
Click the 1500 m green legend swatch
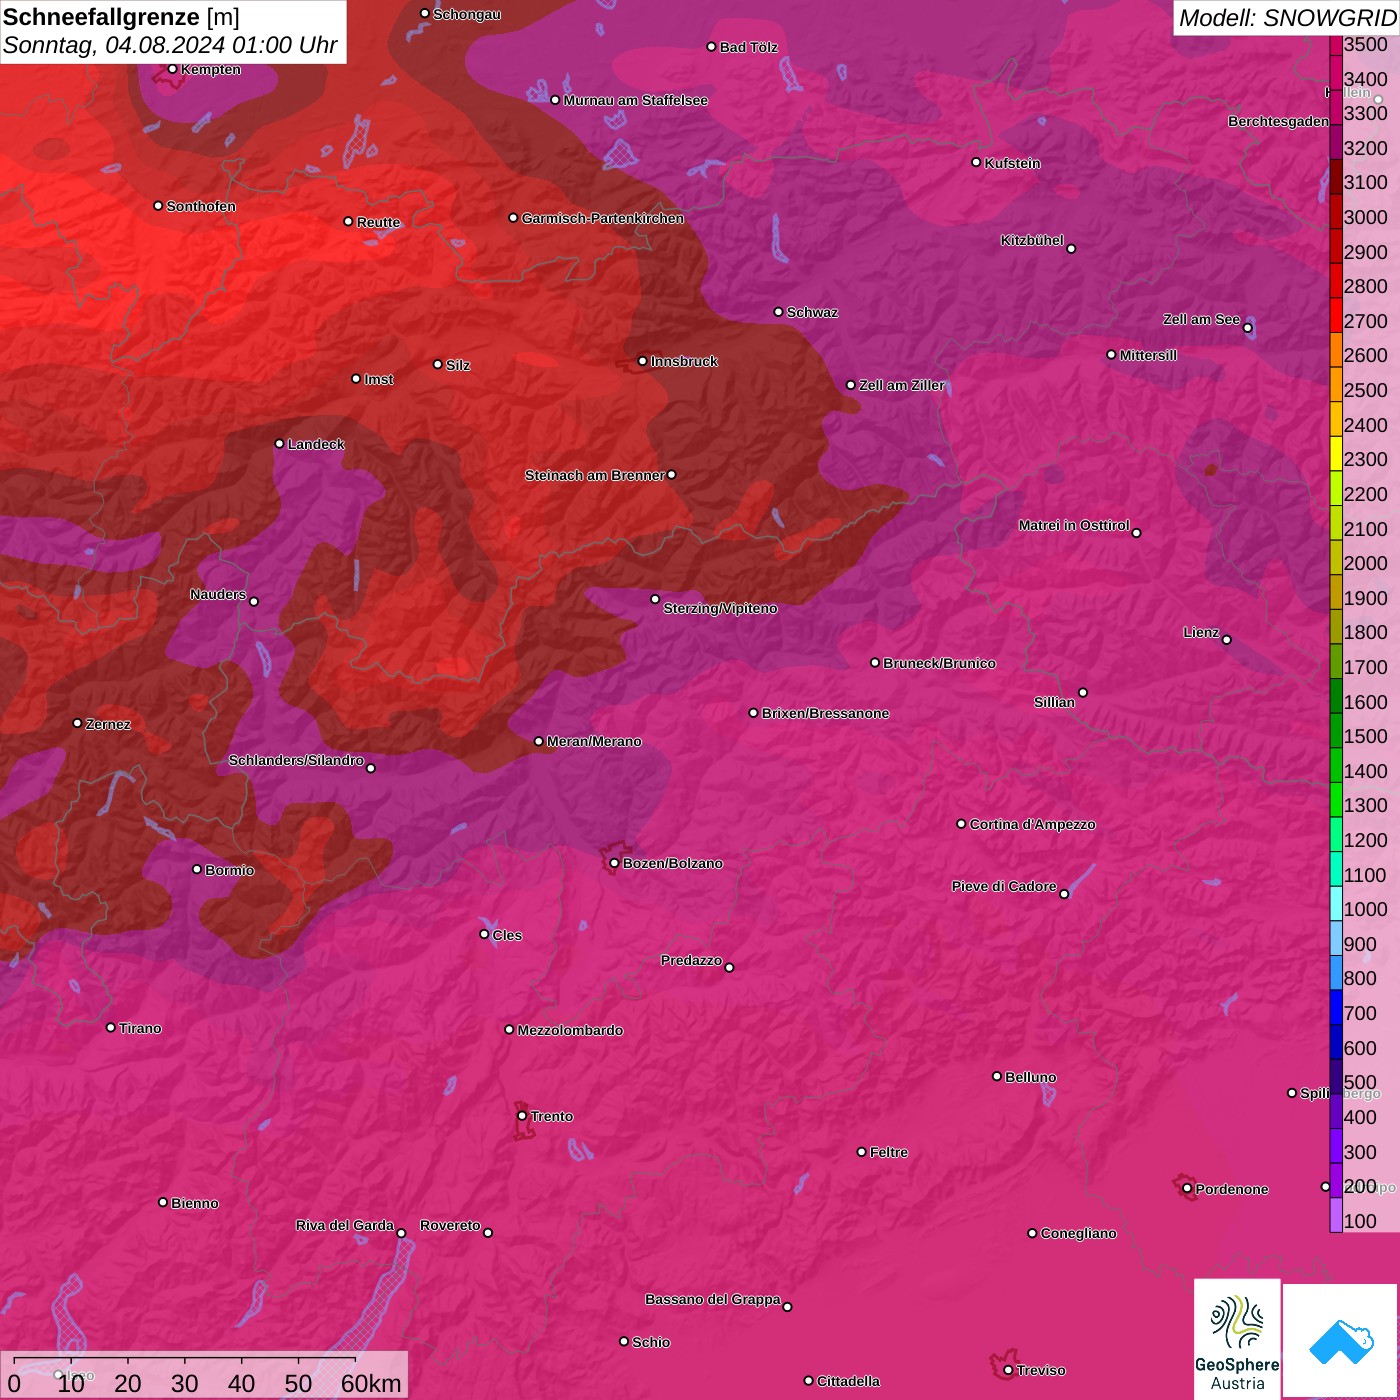pyautogui.click(x=1336, y=729)
